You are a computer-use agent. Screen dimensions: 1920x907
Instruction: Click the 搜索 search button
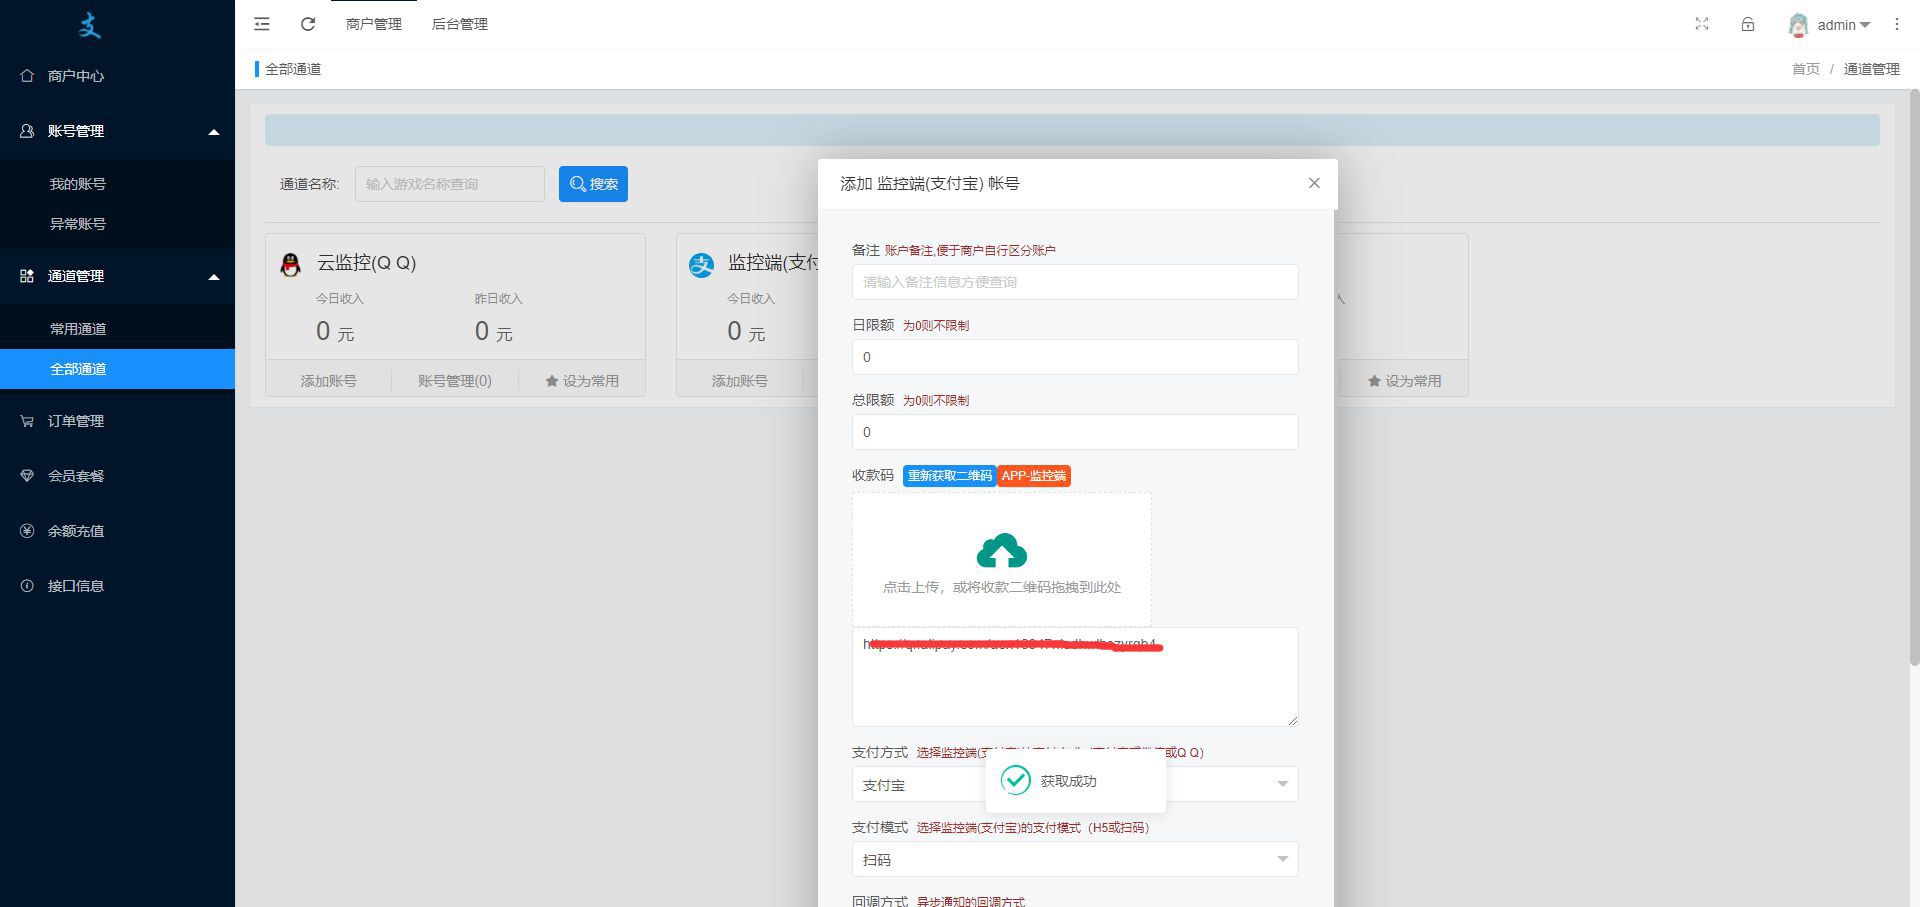pyautogui.click(x=593, y=184)
